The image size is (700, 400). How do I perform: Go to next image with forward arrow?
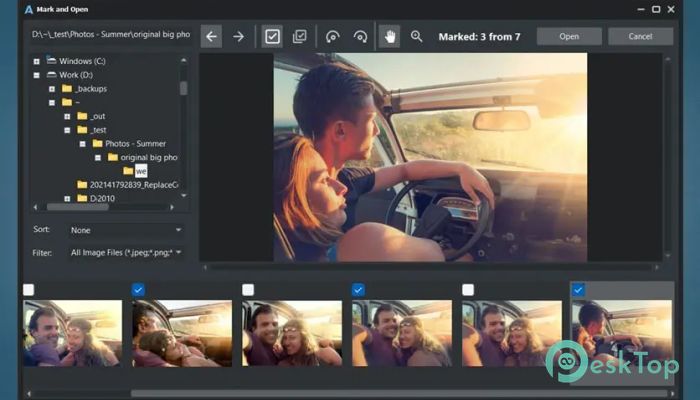click(238, 36)
